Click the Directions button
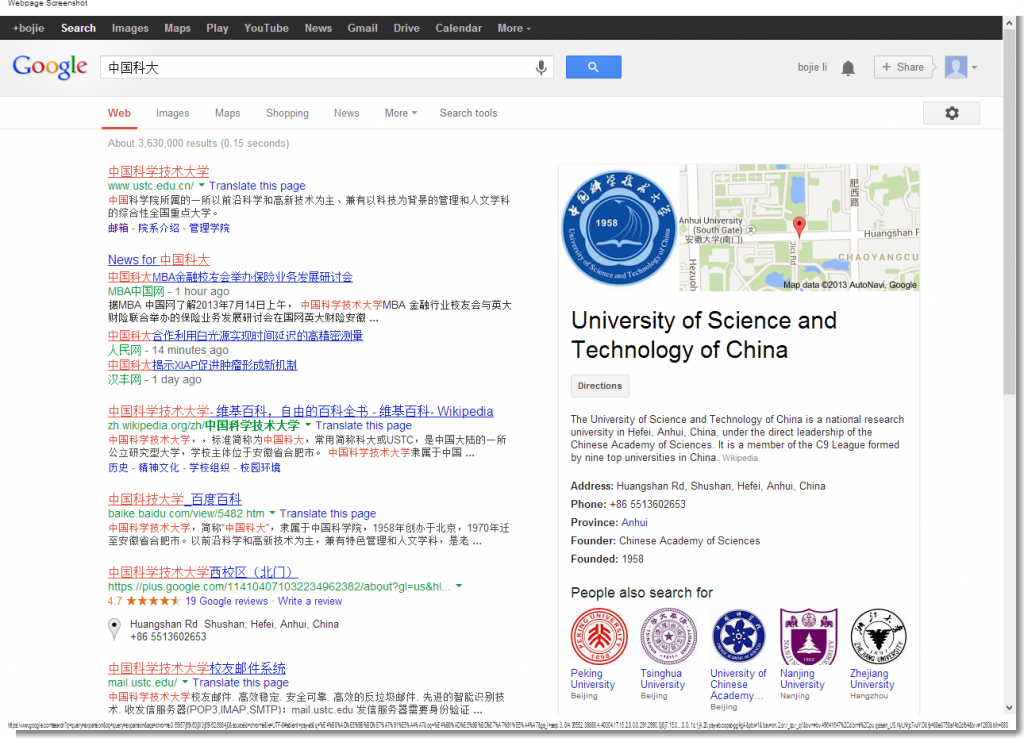 click(599, 386)
